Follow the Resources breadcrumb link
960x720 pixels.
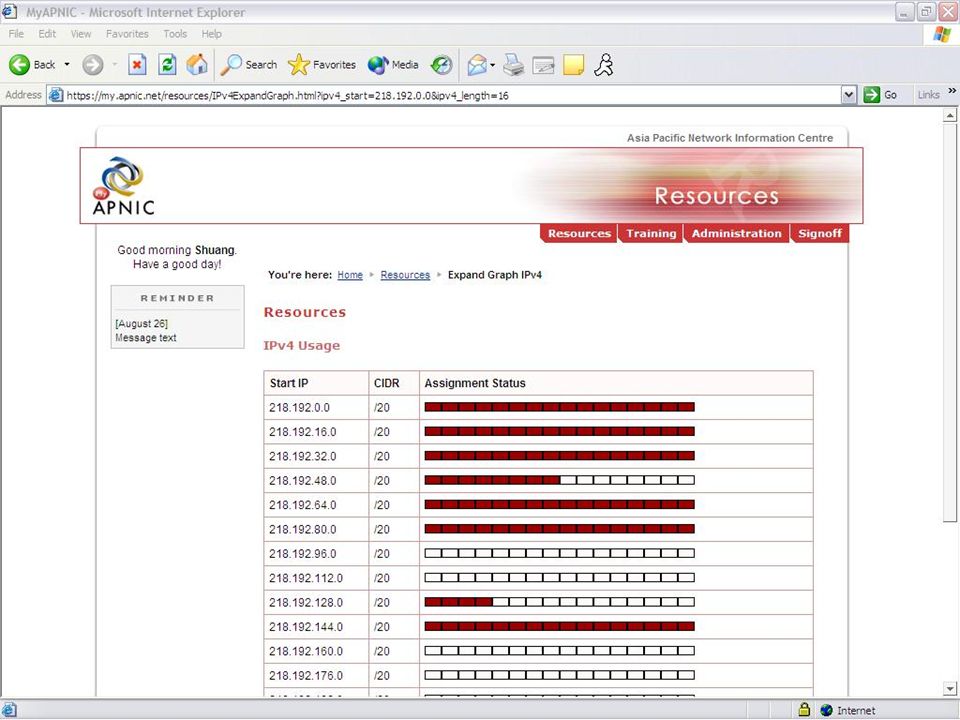405,275
